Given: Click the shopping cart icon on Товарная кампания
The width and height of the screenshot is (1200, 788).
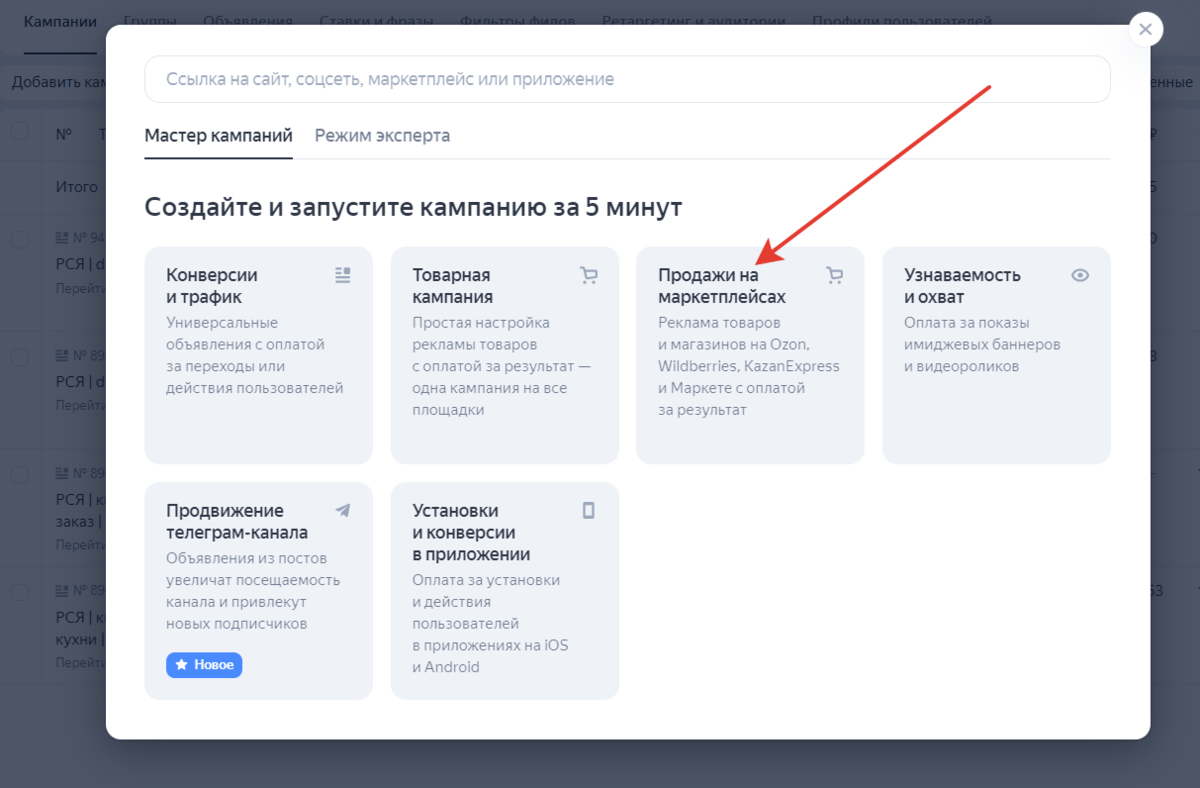Looking at the screenshot, I should pyautogui.click(x=589, y=274).
